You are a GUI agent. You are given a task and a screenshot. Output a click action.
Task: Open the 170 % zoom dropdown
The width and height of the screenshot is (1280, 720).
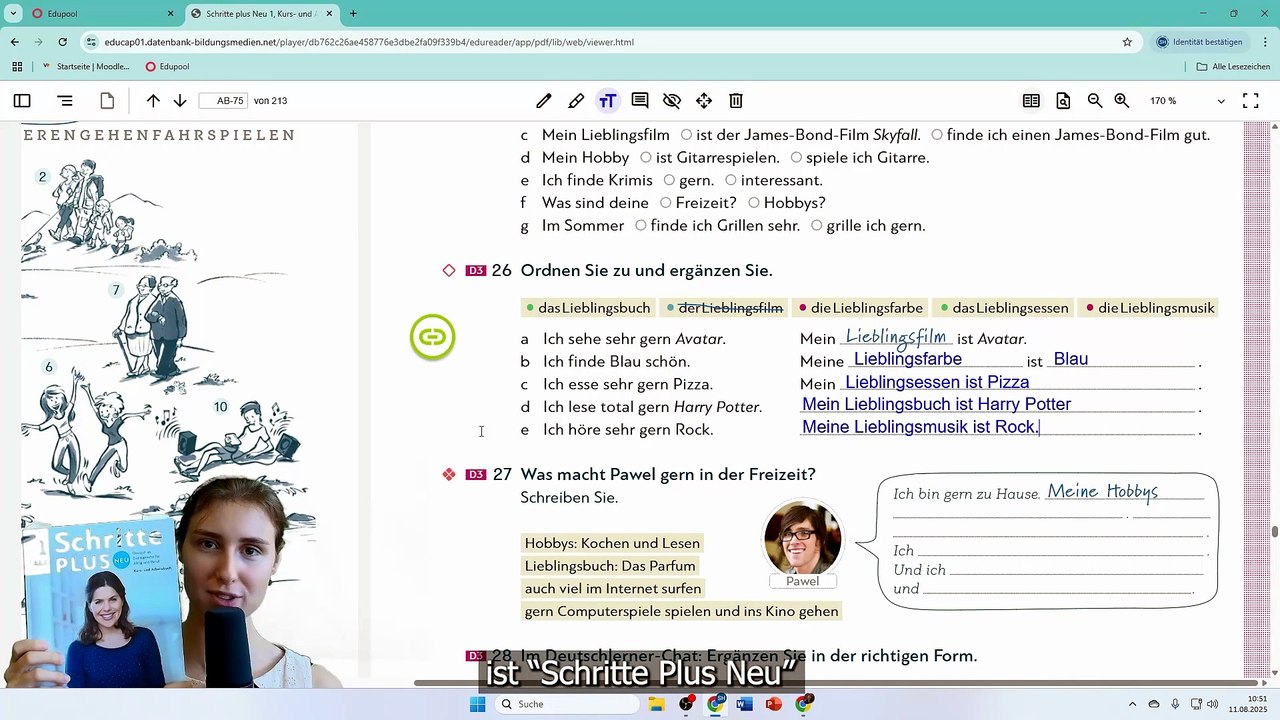pyautogui.click(x=1187, y=101)
